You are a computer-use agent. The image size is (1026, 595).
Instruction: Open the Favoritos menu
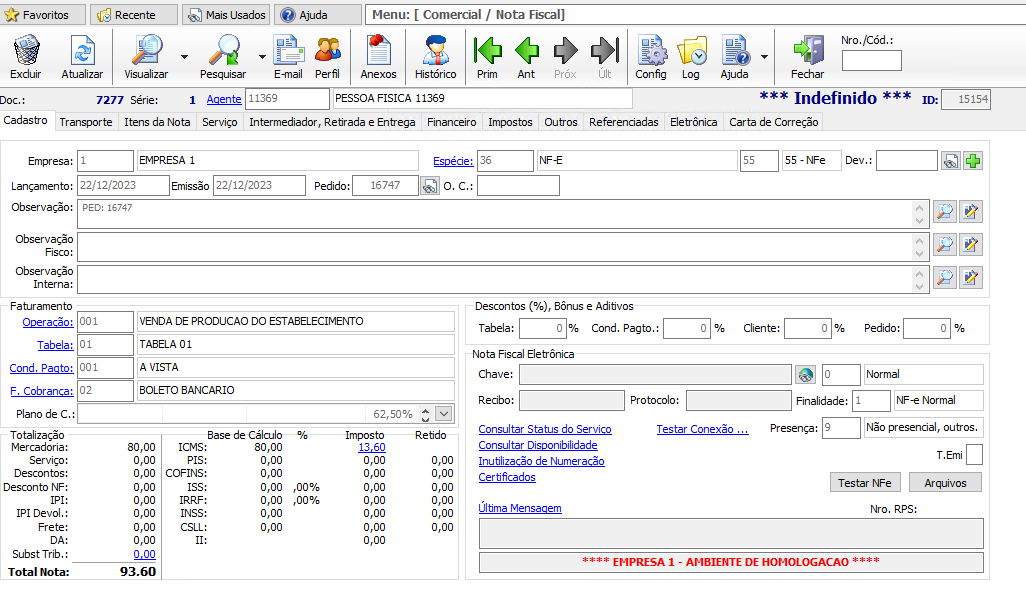coord(43,14)
